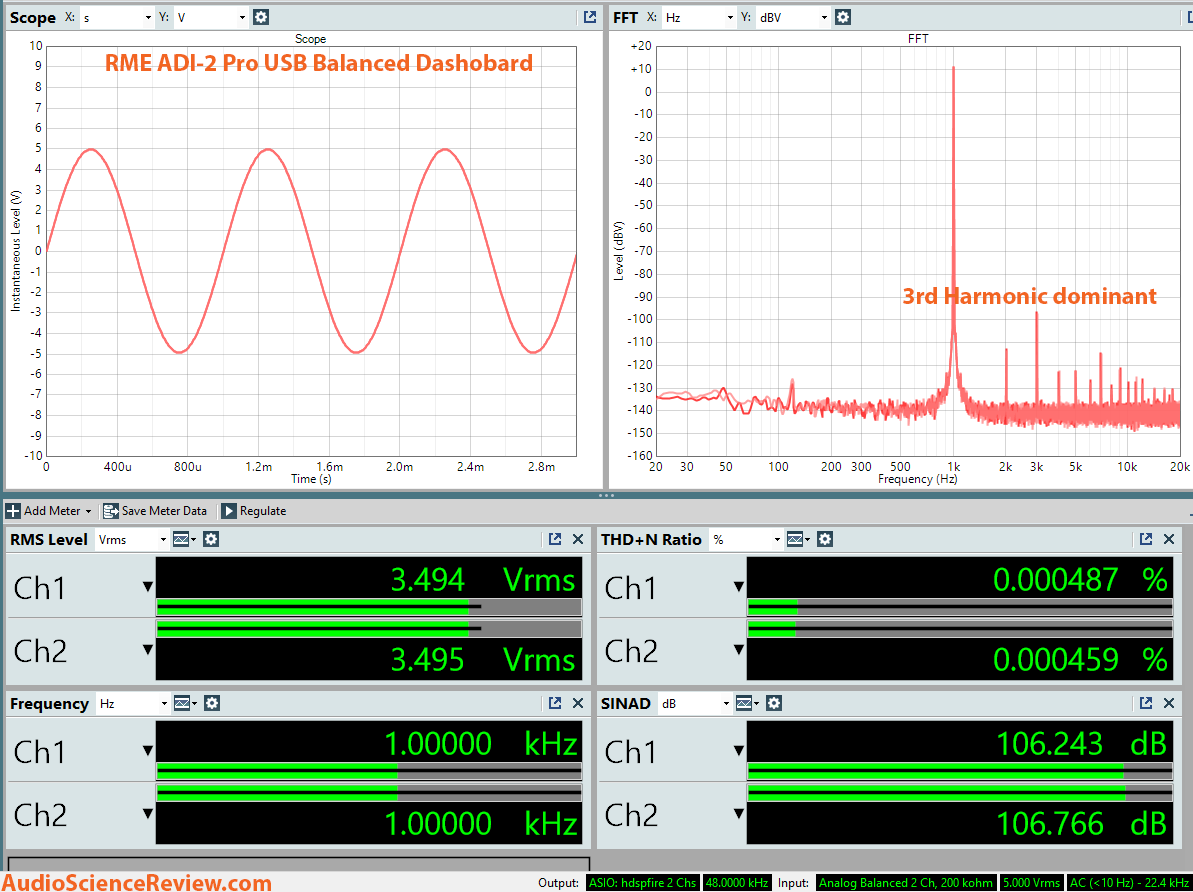Viewport: 1193px width, 892px height.
Task: Open SINAD meter settings gear
Action: click(x=774, y=703)
